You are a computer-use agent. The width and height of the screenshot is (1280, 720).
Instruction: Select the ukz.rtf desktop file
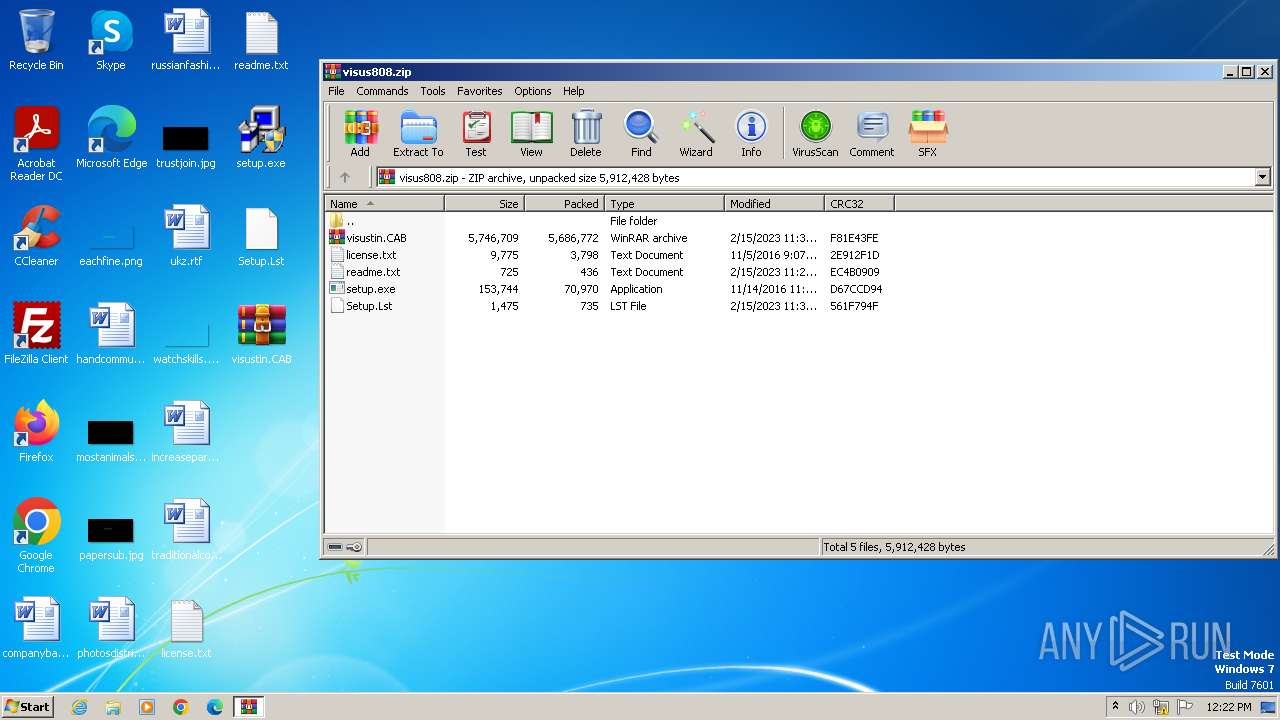click(x=186, y=236)
